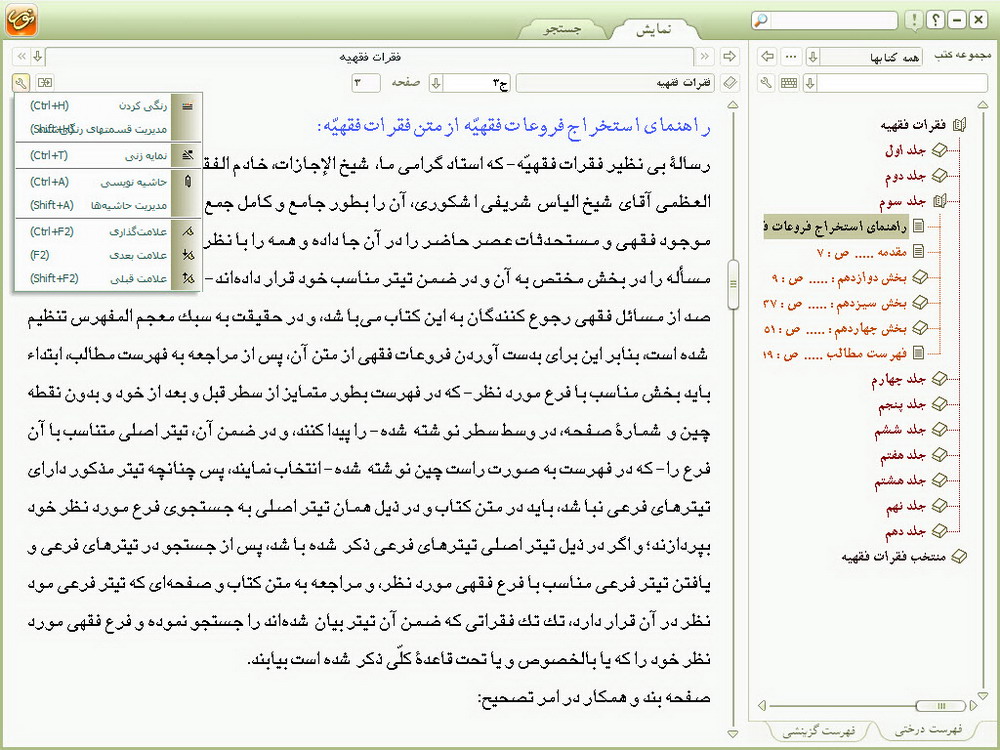Click the book icon of جلد دهم
The width and height of the screenshot is (1000, 750).
point(939,531)
